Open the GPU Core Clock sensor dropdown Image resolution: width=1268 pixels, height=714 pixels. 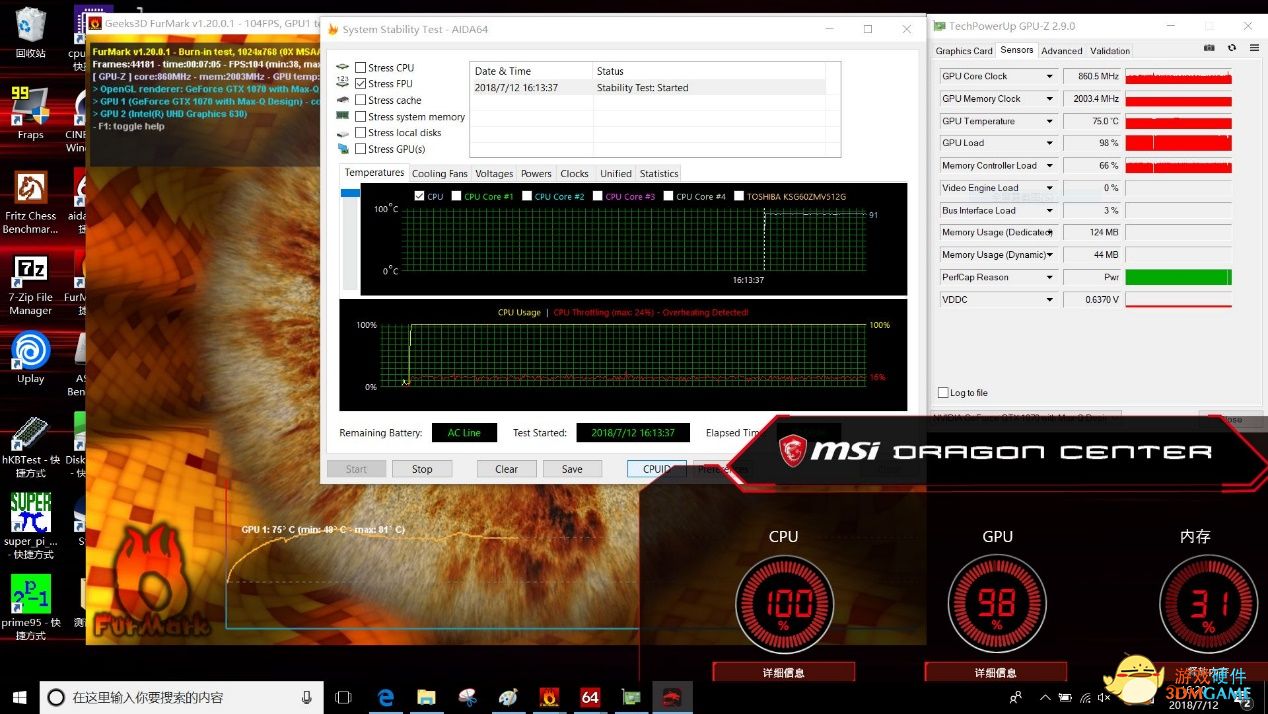pos(1049,76)
